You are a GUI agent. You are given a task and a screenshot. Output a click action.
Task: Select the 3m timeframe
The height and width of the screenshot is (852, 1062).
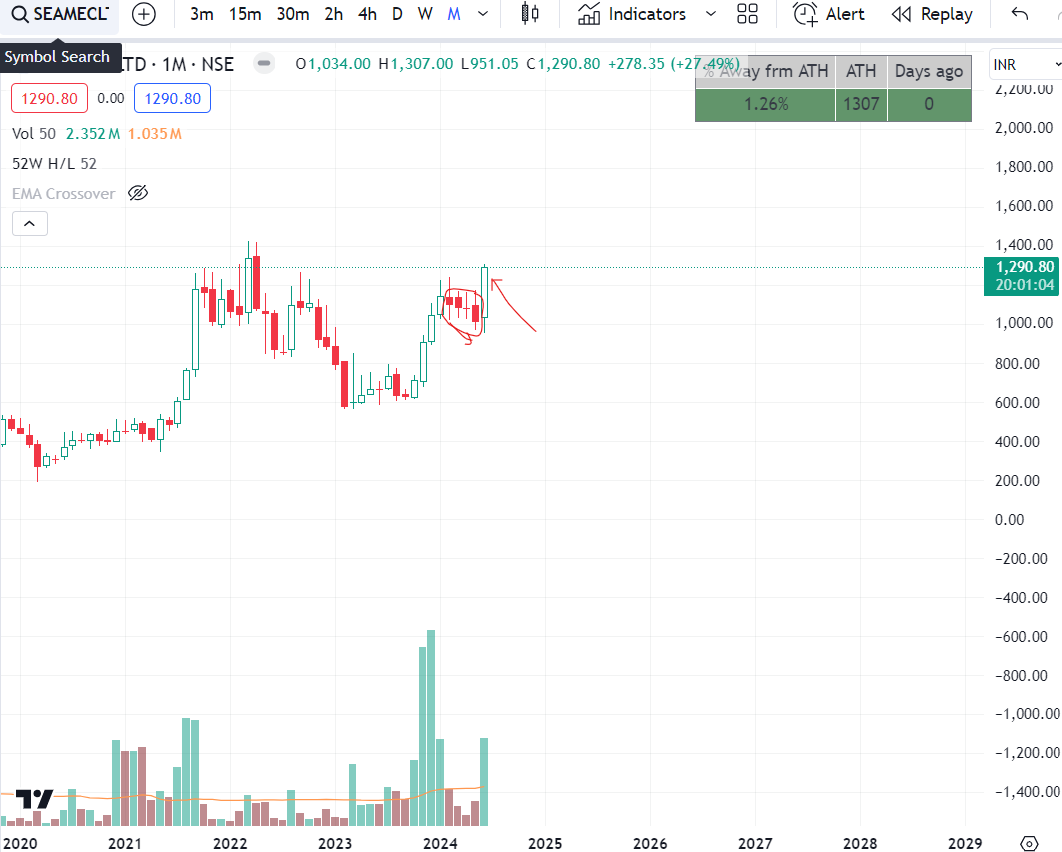pyautogui.click(x=202, y=14)
